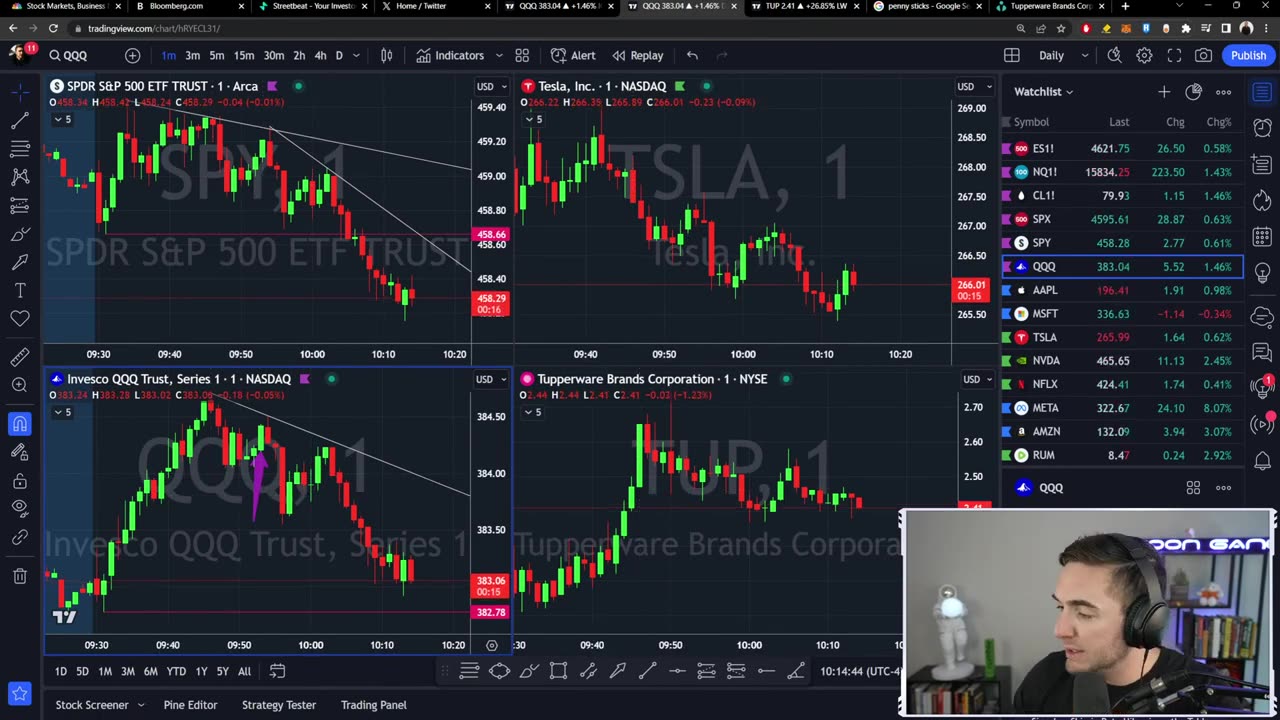1280x720 pixels.
Task: Open USD currency dropdown on SPY chart
Action: pos(491,87)
